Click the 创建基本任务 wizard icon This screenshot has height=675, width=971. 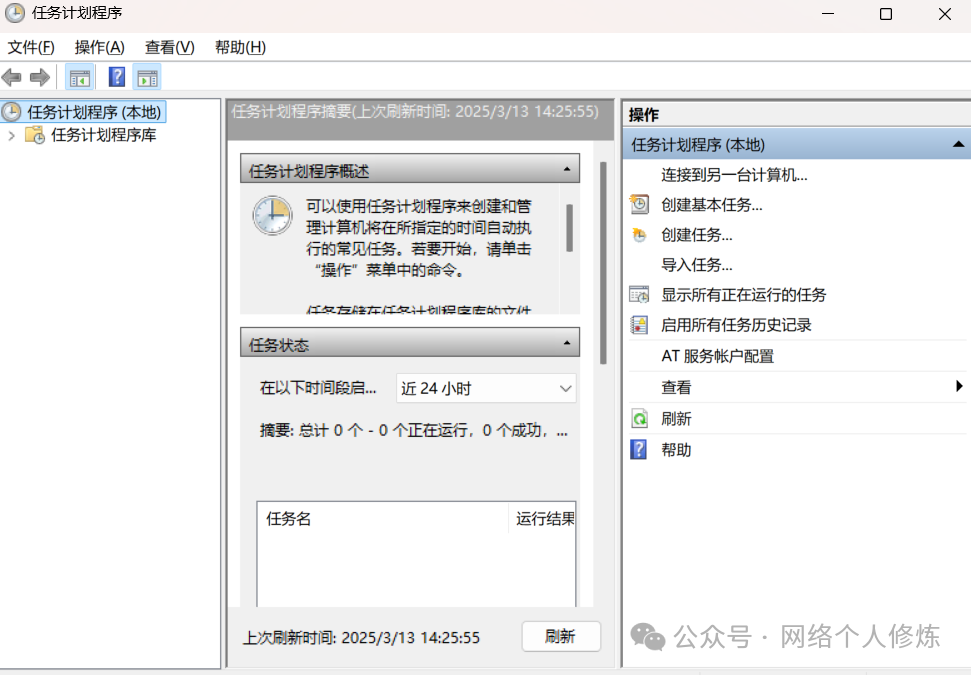coord(639,205)
